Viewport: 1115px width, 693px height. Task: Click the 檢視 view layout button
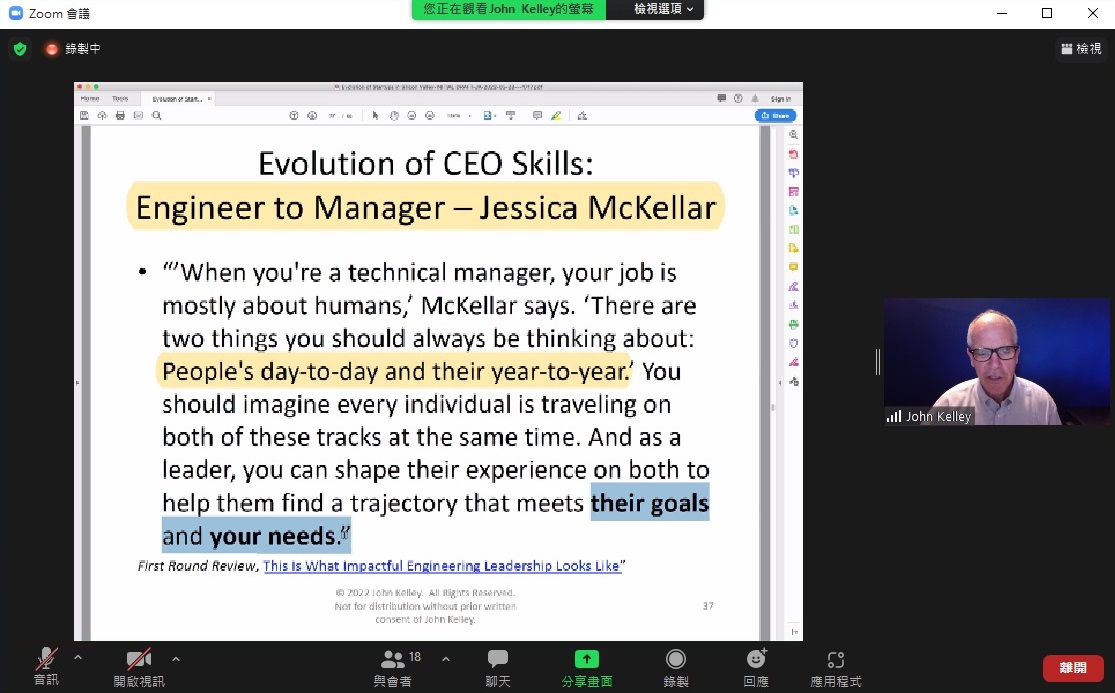coord(1081,48)
